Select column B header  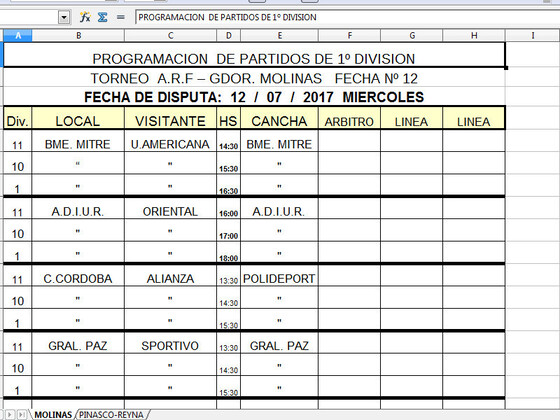tap(78, 35)
